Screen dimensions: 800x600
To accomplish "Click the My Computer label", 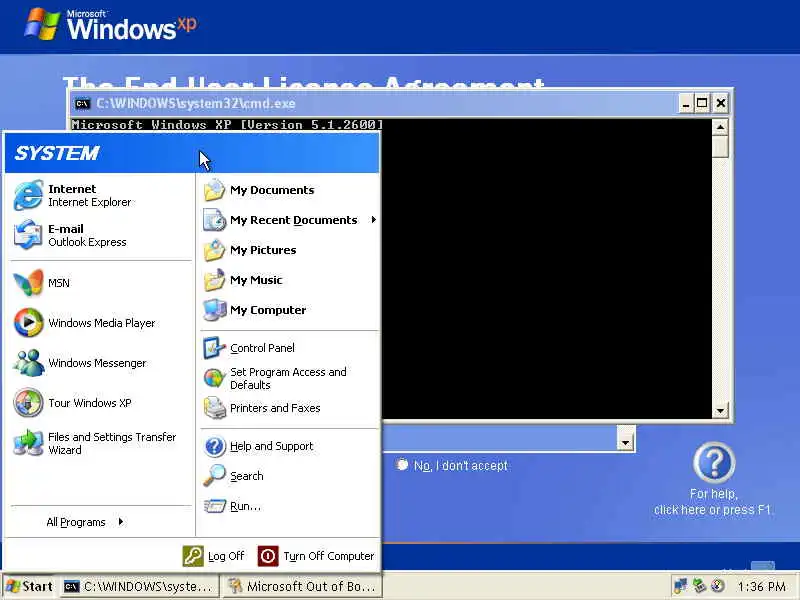I will coord(268,310).
